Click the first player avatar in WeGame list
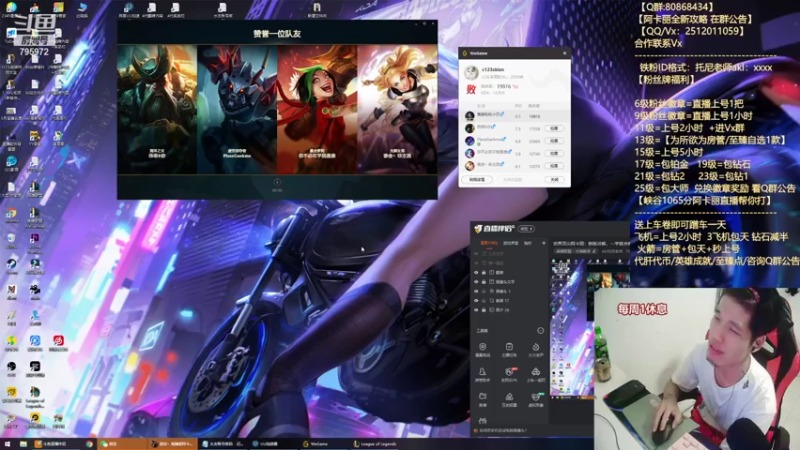This screenshot has width=800, height=450. coord(469,116)
